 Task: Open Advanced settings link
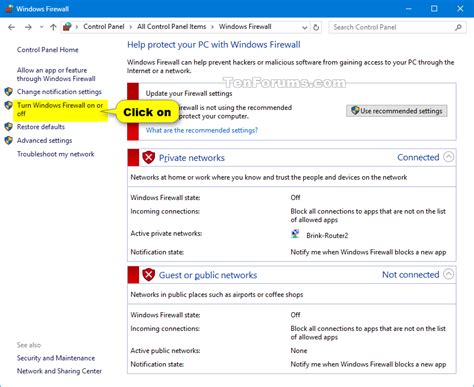pyautogui.click(x=44, y=140)
